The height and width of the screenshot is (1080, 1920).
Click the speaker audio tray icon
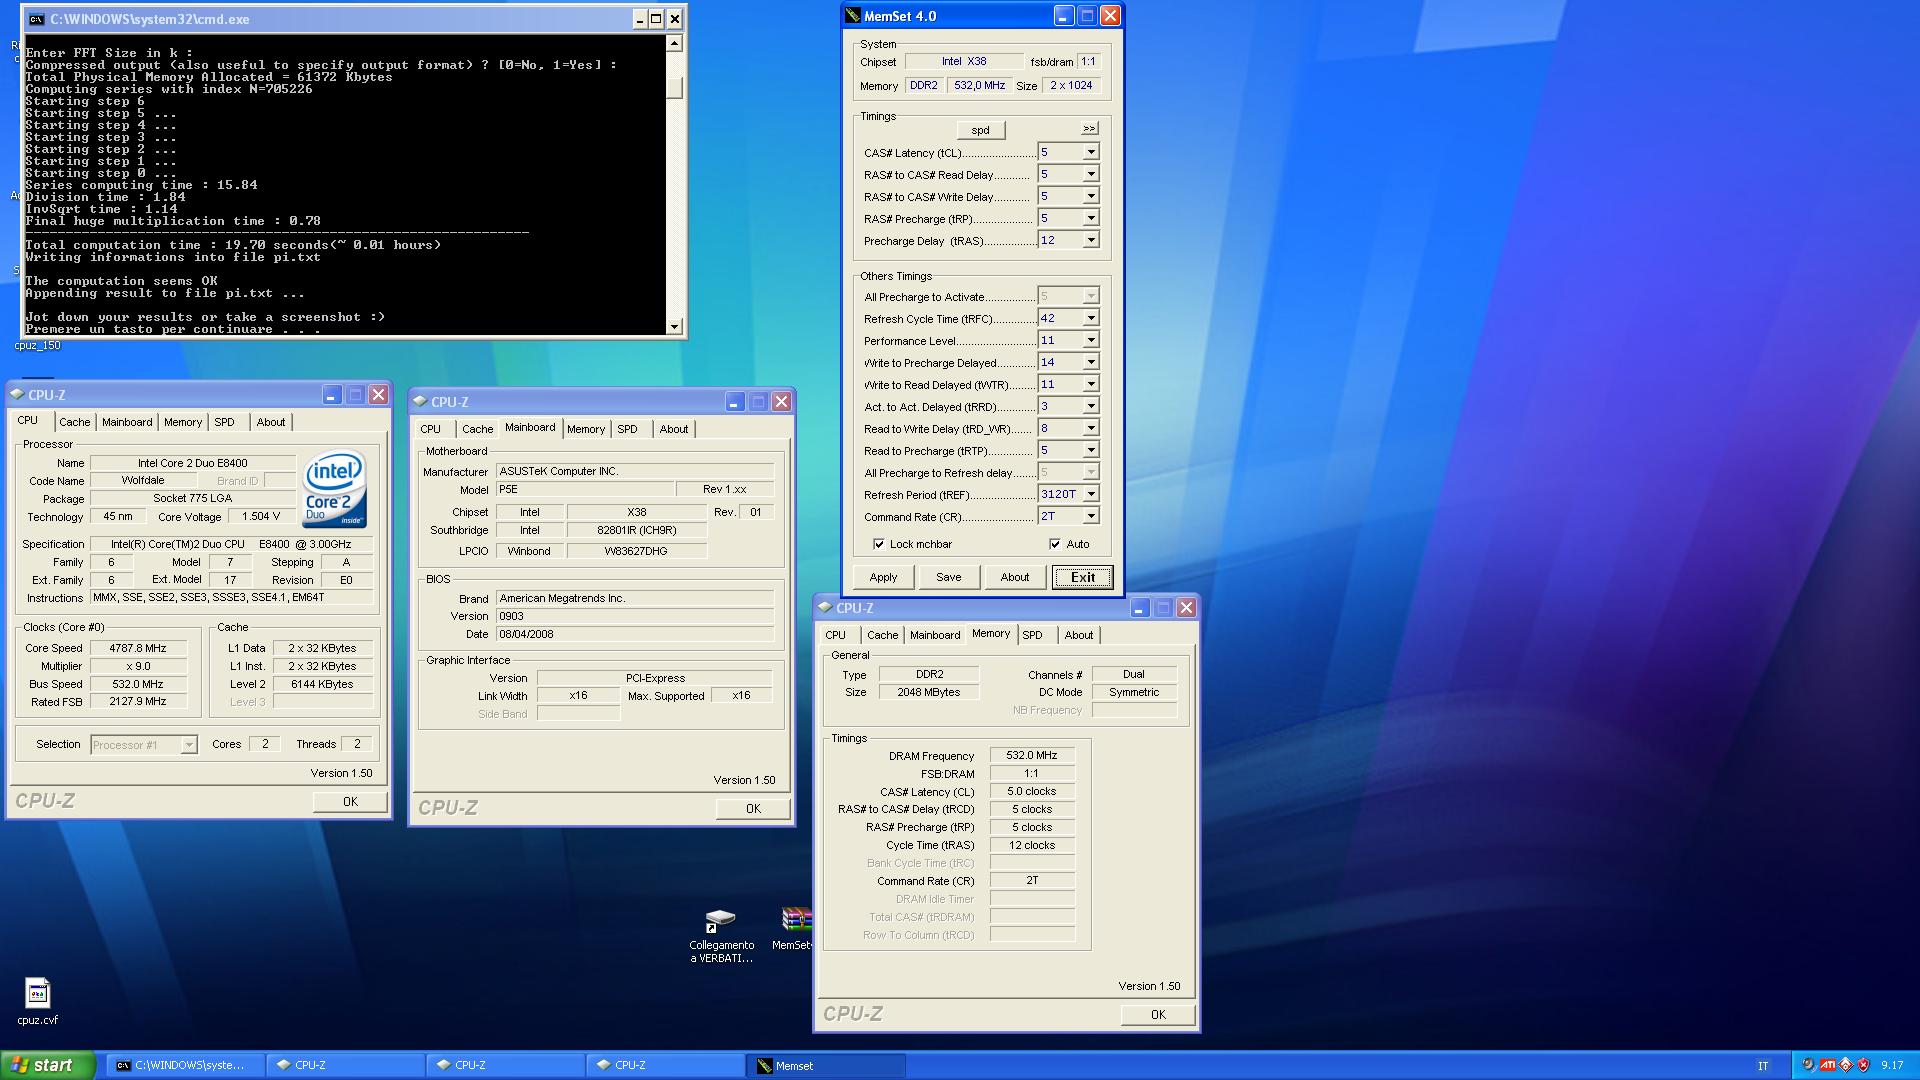coord(1809,1065)
